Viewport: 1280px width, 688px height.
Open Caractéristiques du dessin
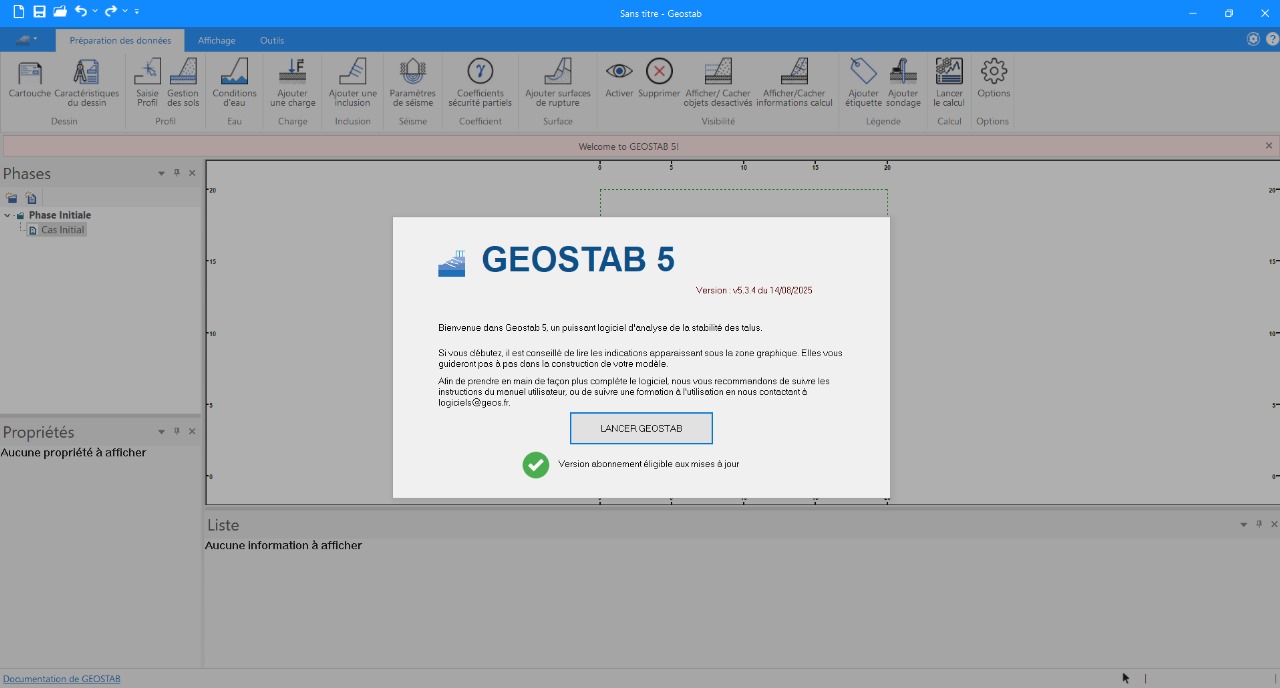(86, 82)
